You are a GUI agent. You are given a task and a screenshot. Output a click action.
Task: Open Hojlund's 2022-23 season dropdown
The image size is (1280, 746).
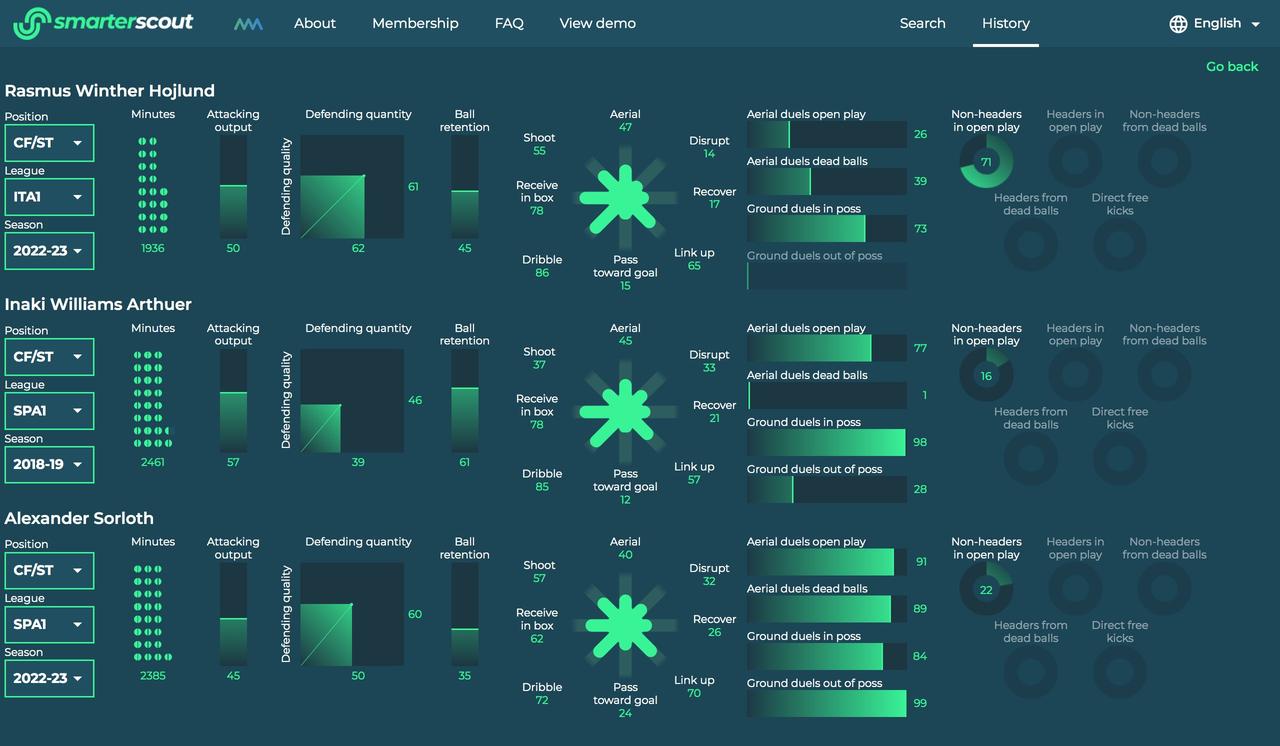tap(49, 251)
